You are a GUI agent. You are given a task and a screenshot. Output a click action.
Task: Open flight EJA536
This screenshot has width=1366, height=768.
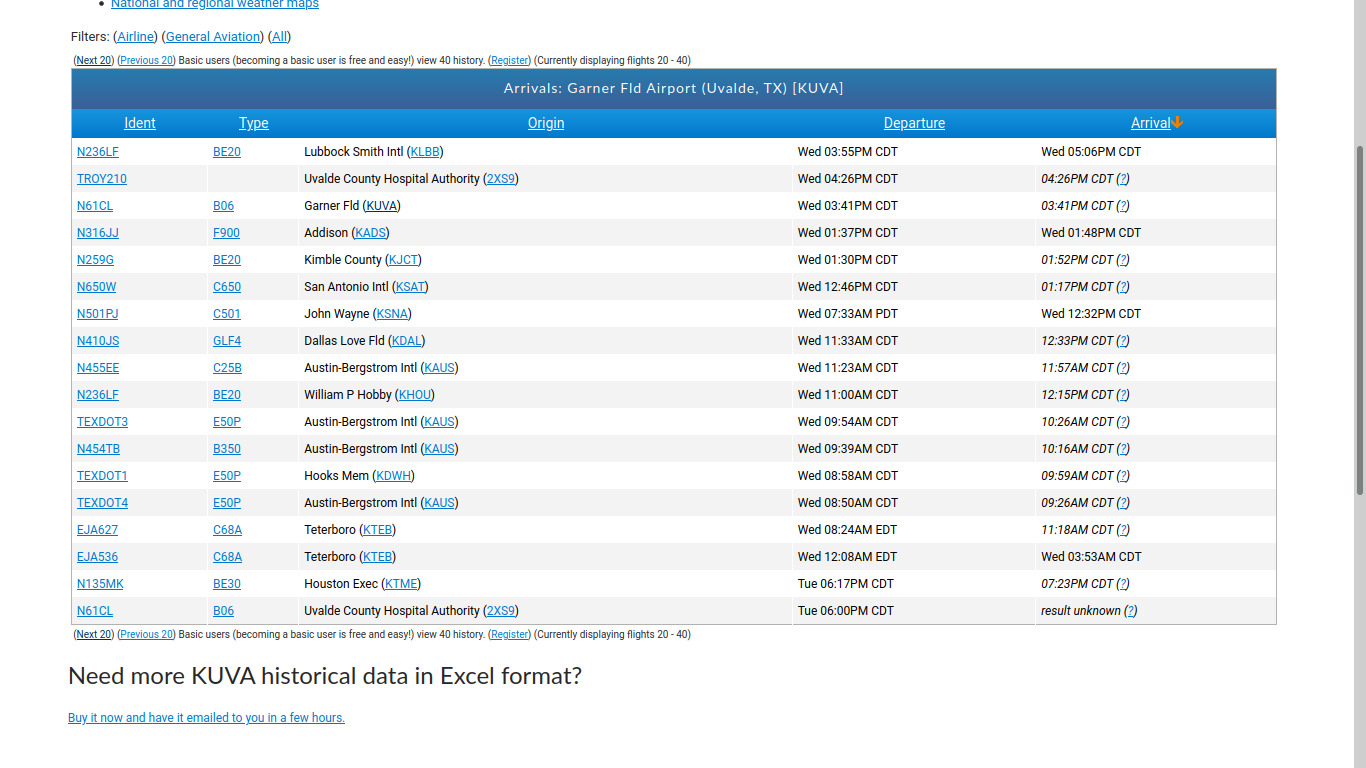tap(97, 557)
